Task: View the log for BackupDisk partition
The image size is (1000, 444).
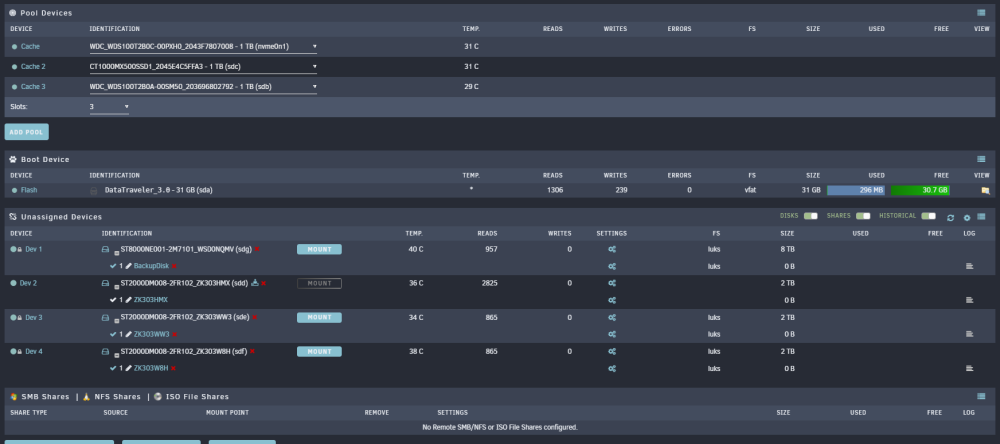Action: (969, 266)
